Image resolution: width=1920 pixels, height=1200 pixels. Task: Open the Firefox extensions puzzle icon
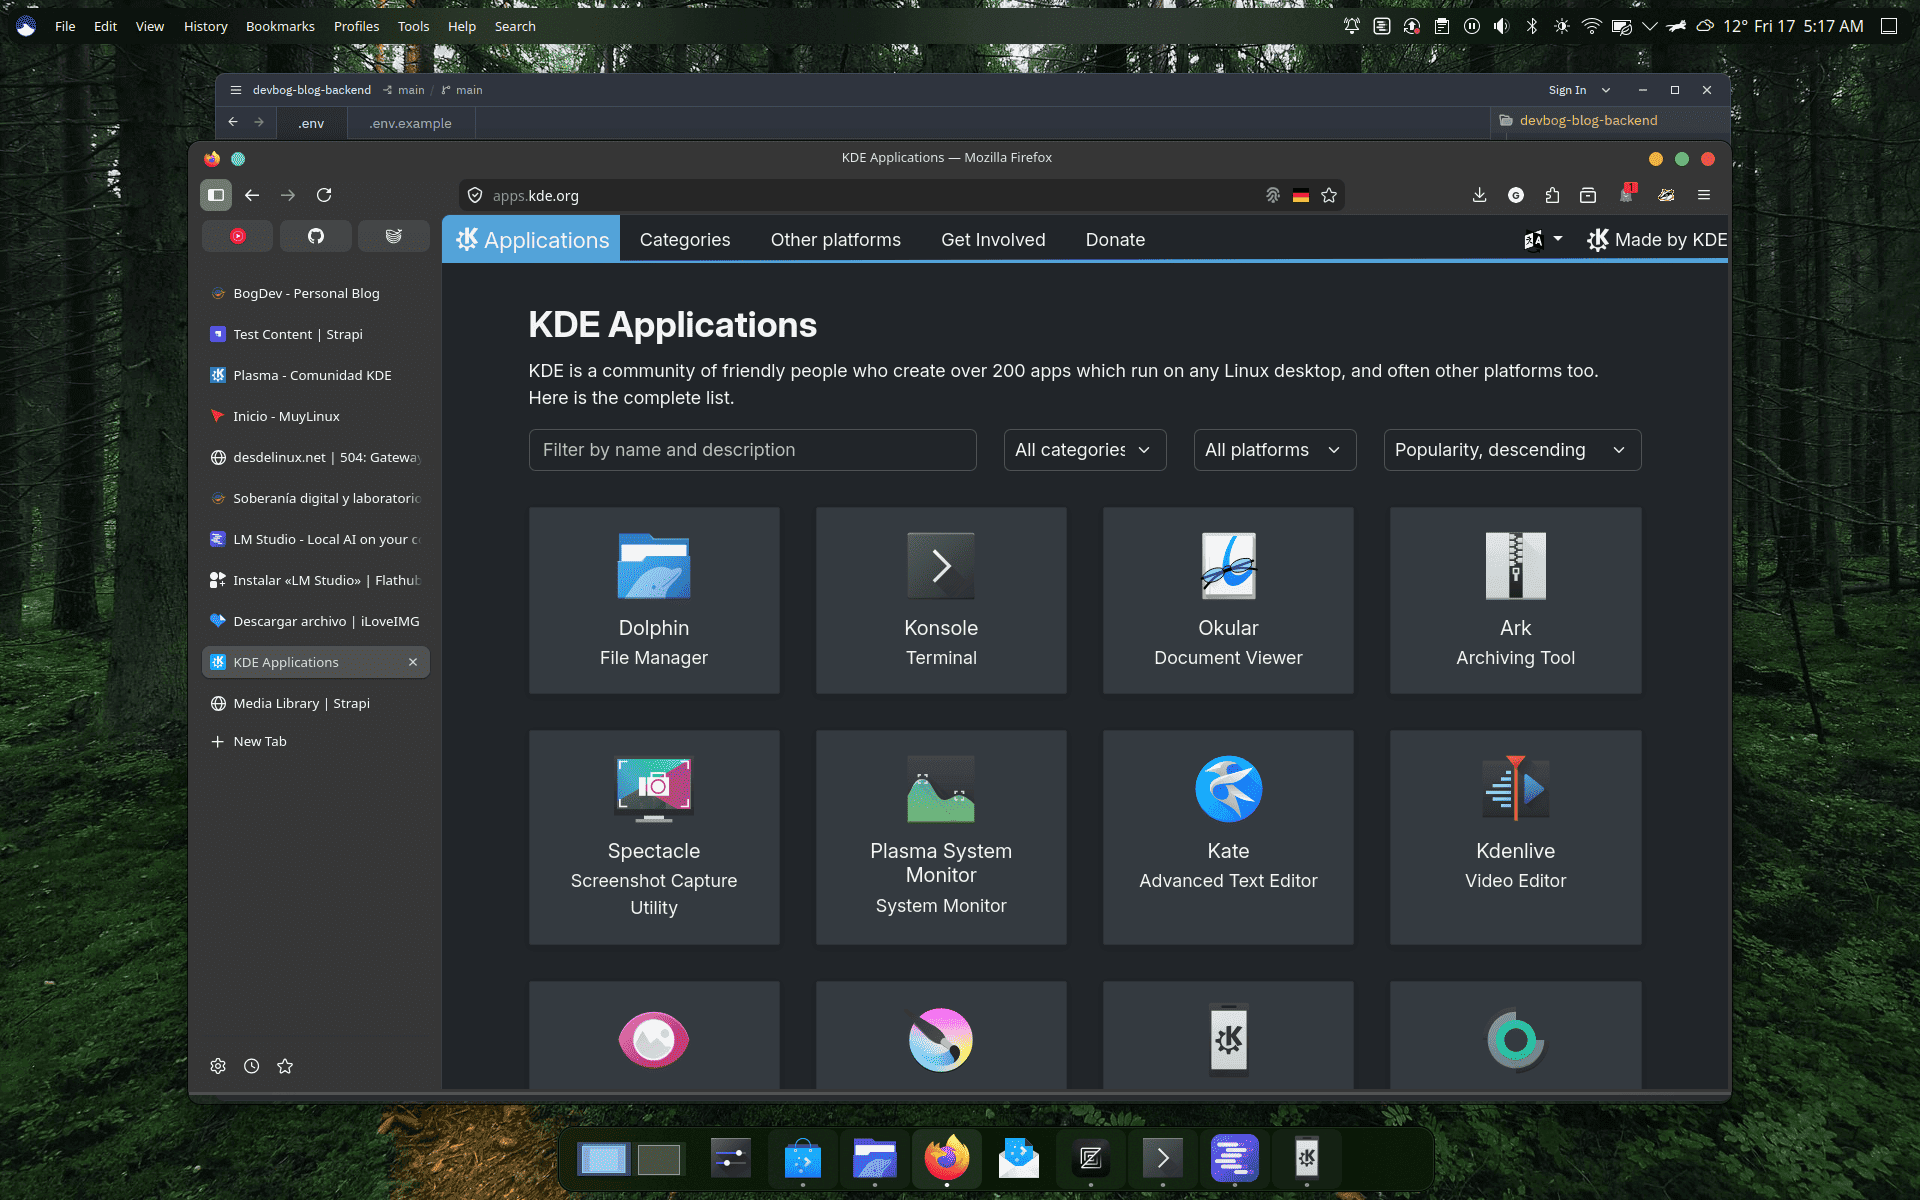[1552, 195]
